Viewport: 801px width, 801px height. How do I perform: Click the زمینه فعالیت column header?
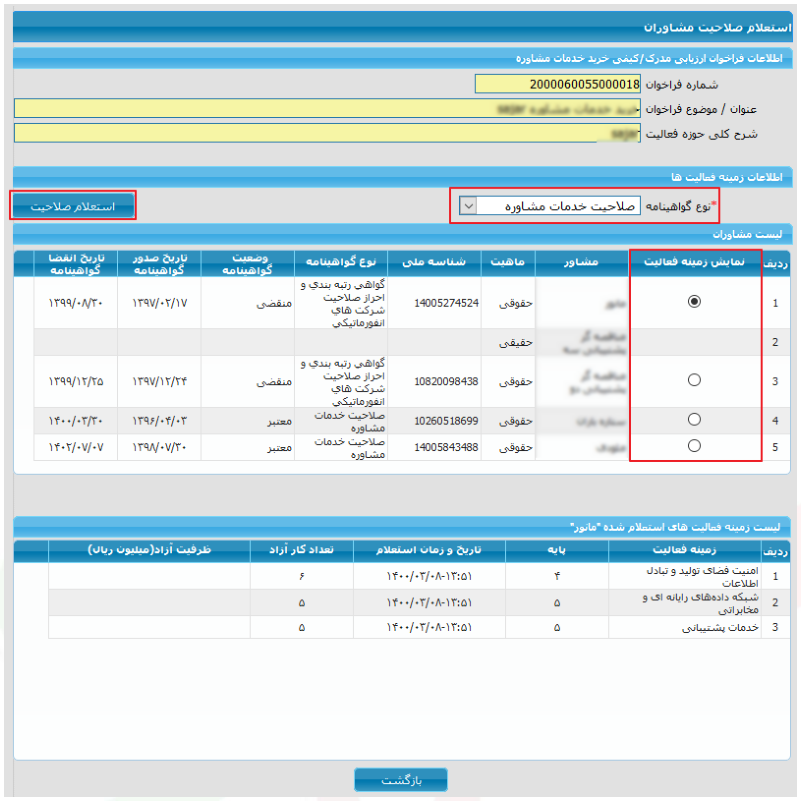coord(685,550)
